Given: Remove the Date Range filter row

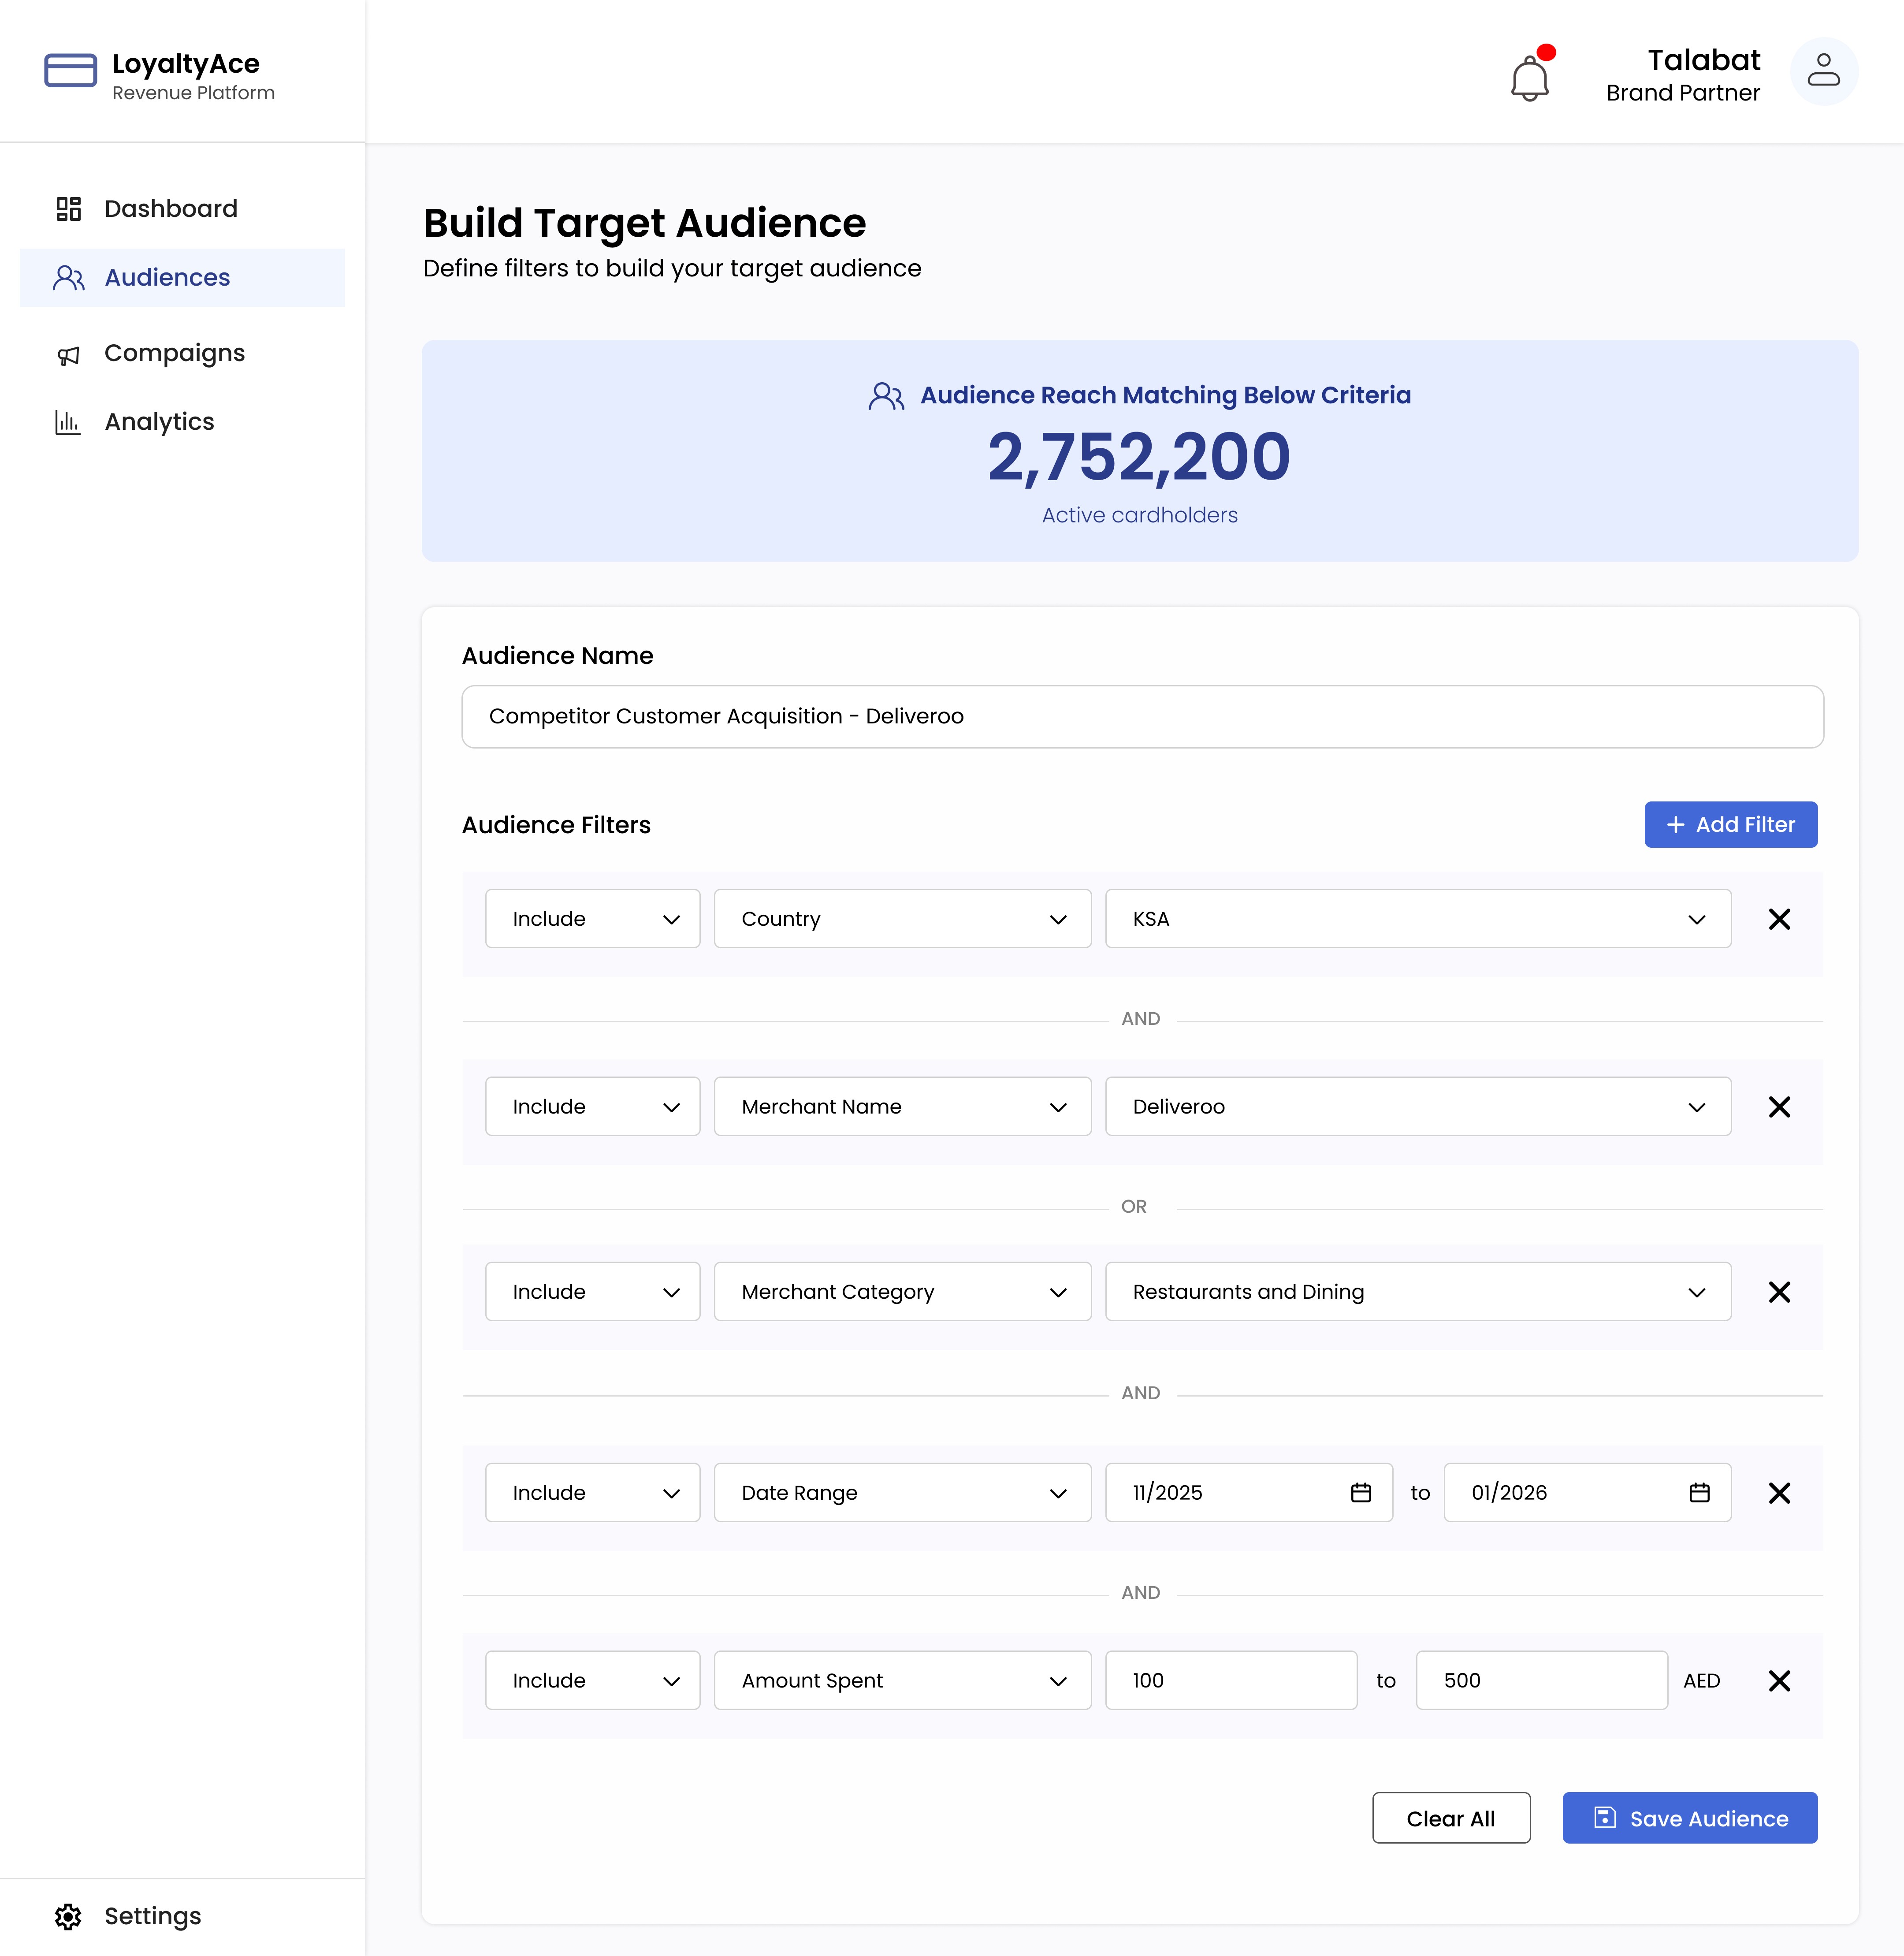Looking at the screenshot, I should (1779, 1493).
